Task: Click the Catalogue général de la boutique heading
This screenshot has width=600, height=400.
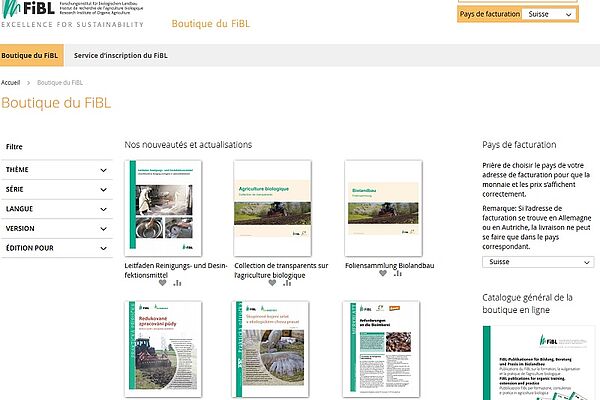Action: coord(527,304)
